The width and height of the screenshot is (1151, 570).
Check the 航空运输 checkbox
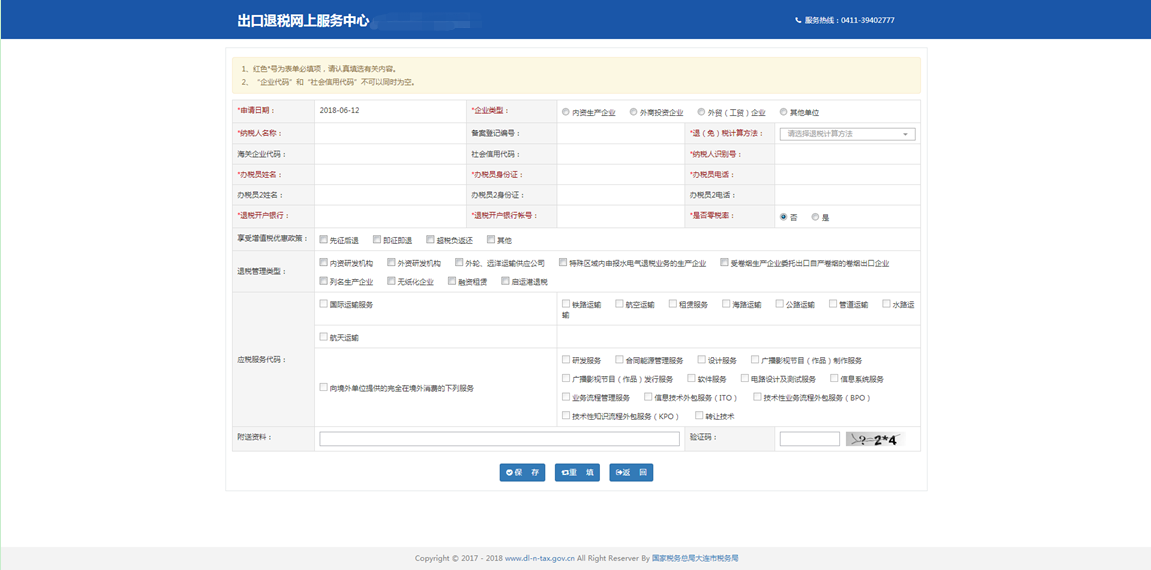pyautogui.click(x=620, y=304)
